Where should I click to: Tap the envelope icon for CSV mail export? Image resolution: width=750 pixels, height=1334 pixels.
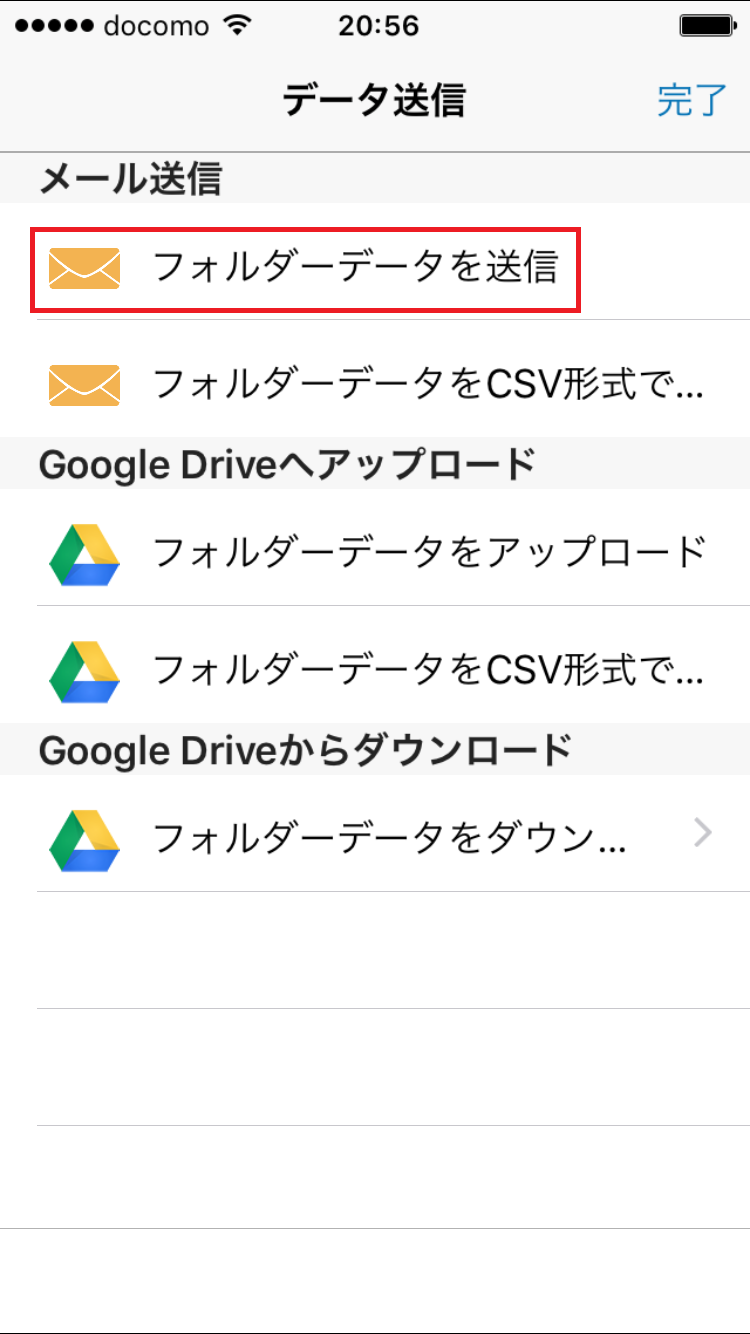85,385
